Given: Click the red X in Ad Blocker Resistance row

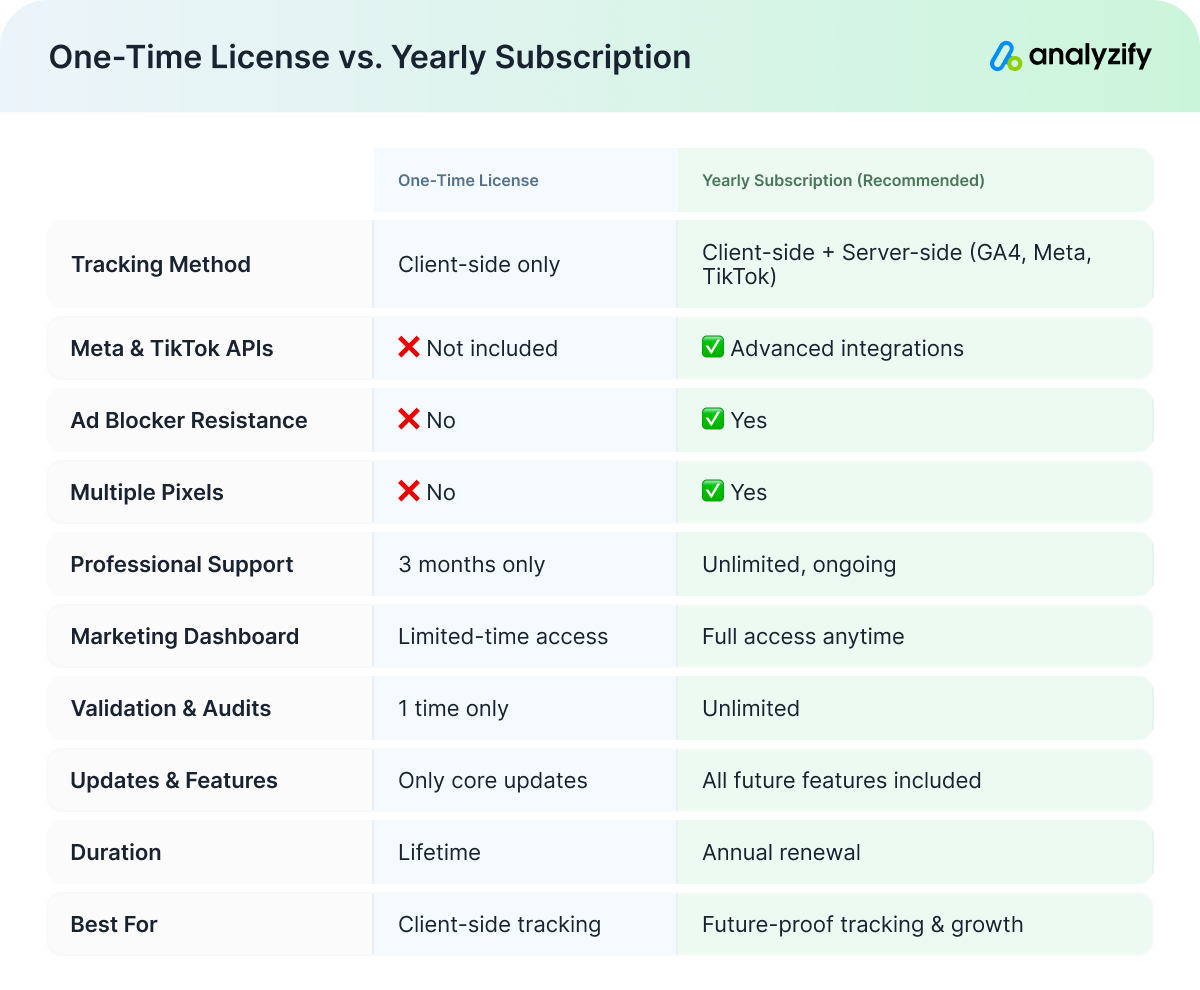Looking at the screenshot, I should pyautogui.click(x=409, y=420).
